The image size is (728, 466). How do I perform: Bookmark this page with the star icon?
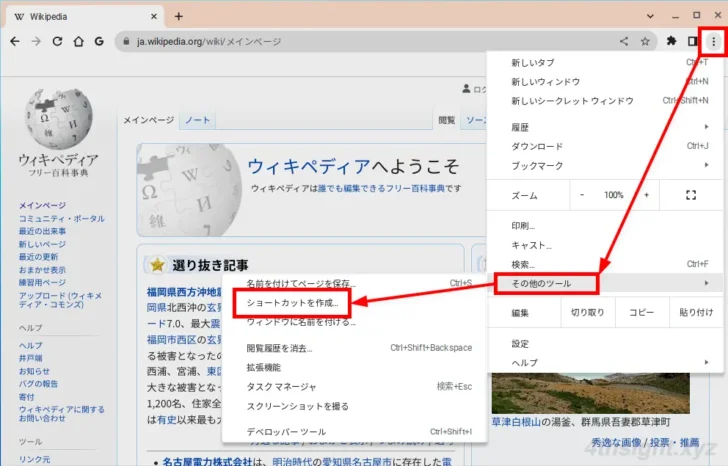(x=645, y=41)
